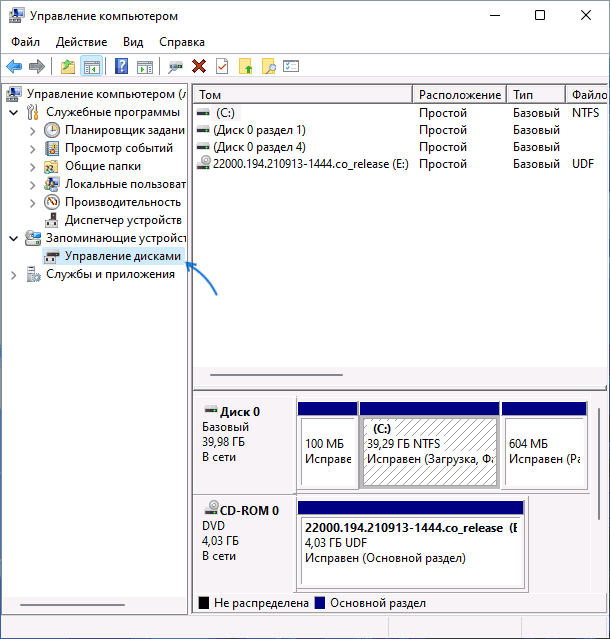Expand the Службы и приложения node
The image size is (610, 639).
[14, 275]
